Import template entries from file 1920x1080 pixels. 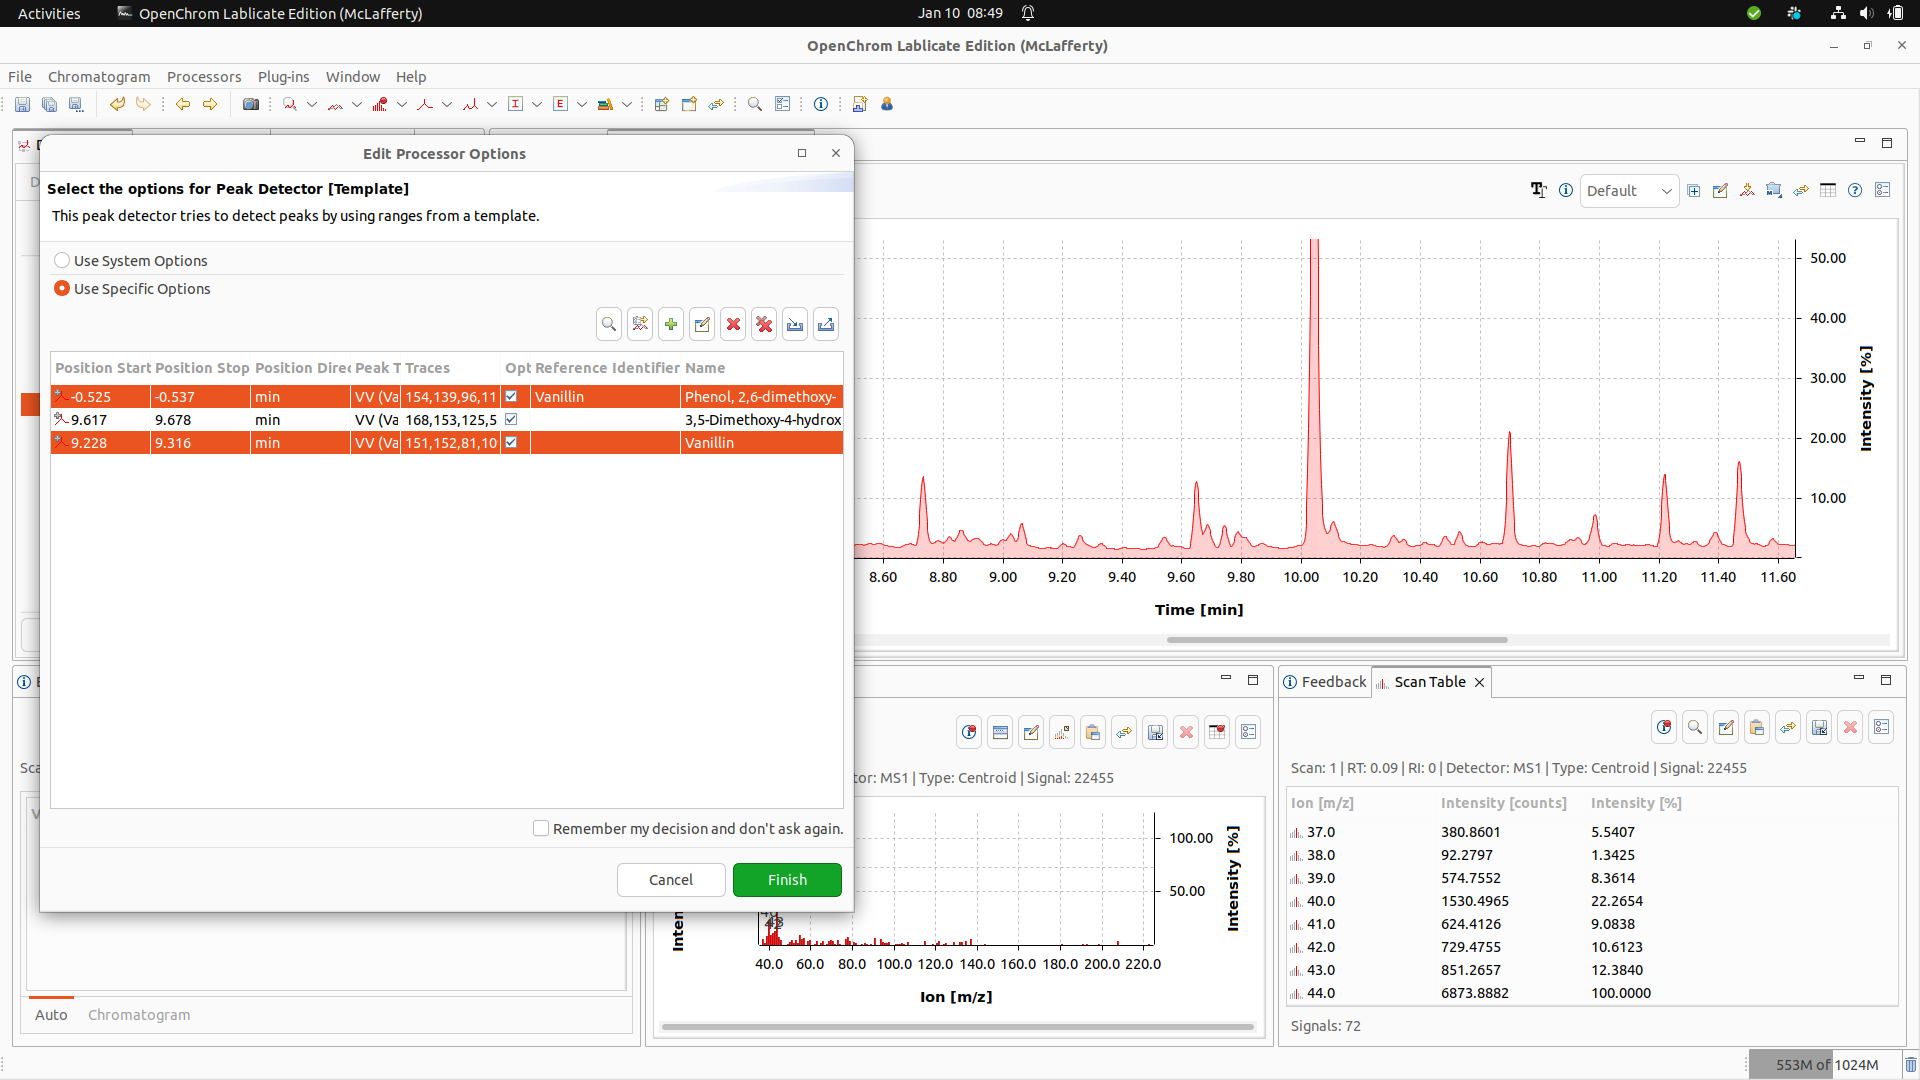point(795,324)
